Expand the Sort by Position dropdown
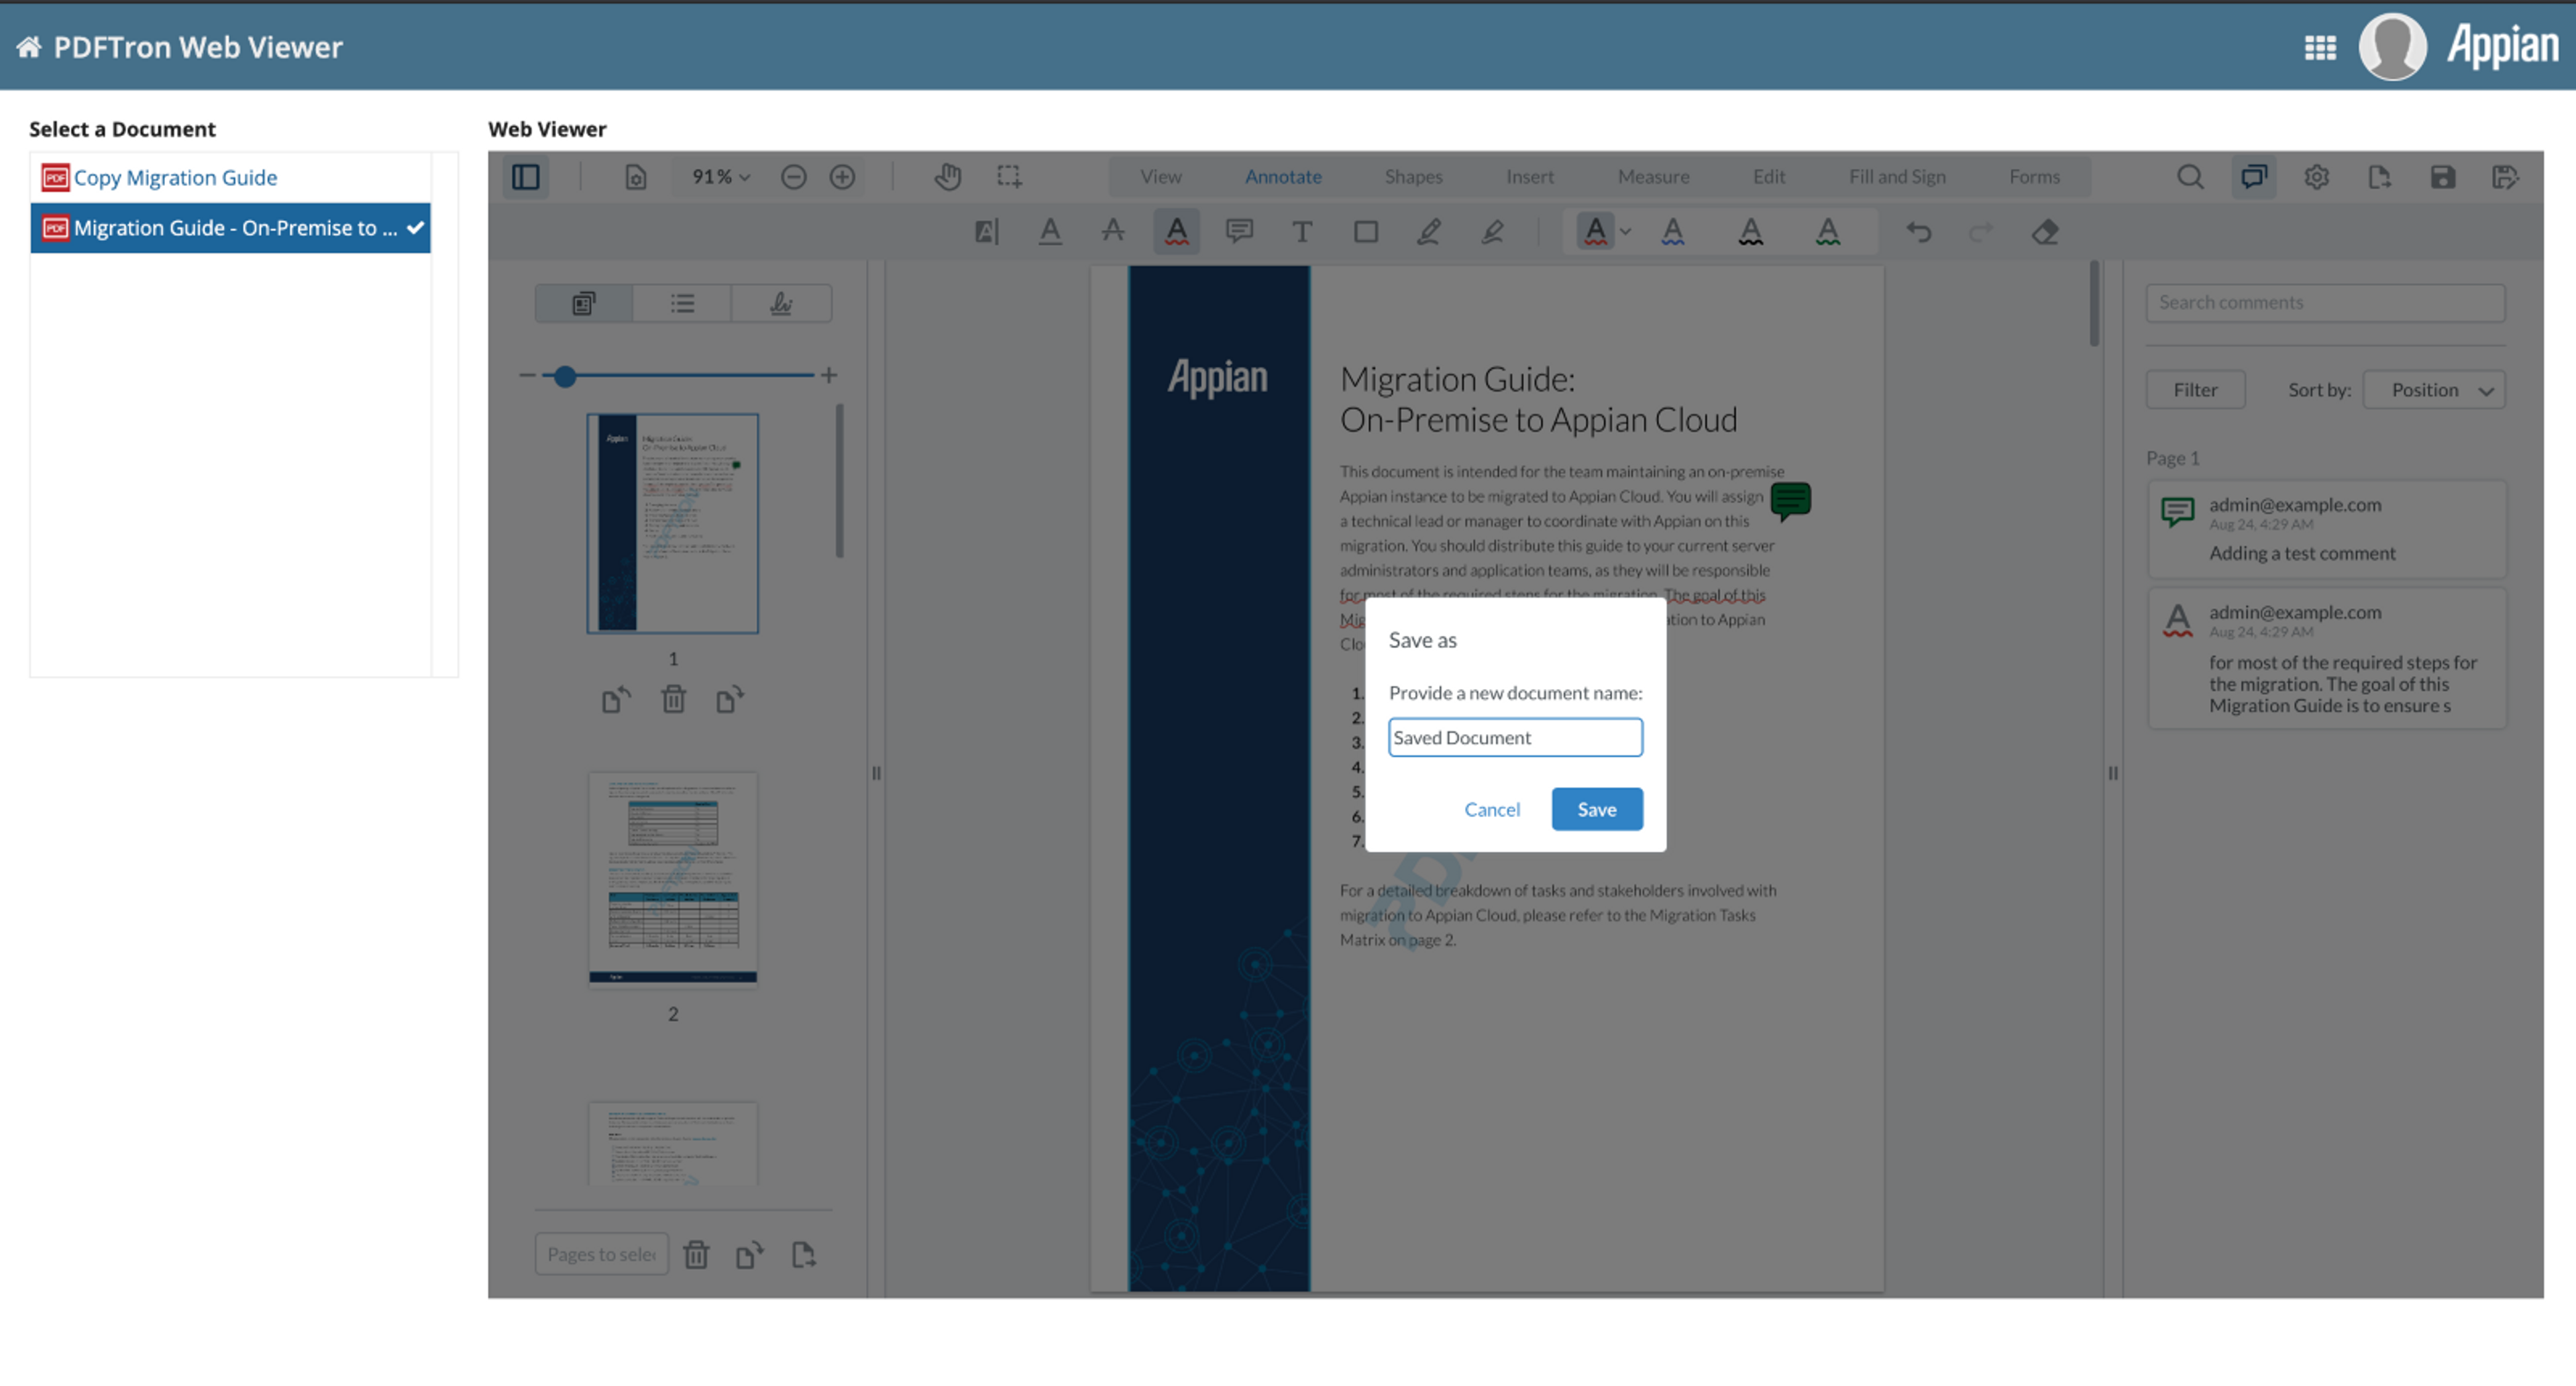 pyautogui.click(x=2433, y=390)
